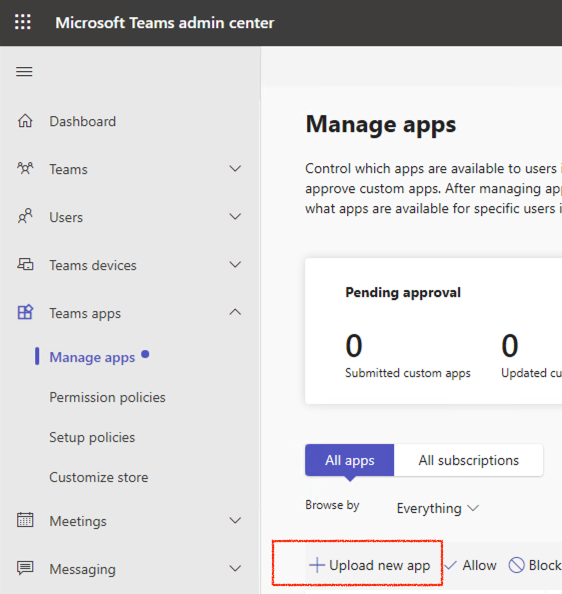Open the app launcher waffle icon
Viewport: 562px width, 594px height.
point(23,22)
